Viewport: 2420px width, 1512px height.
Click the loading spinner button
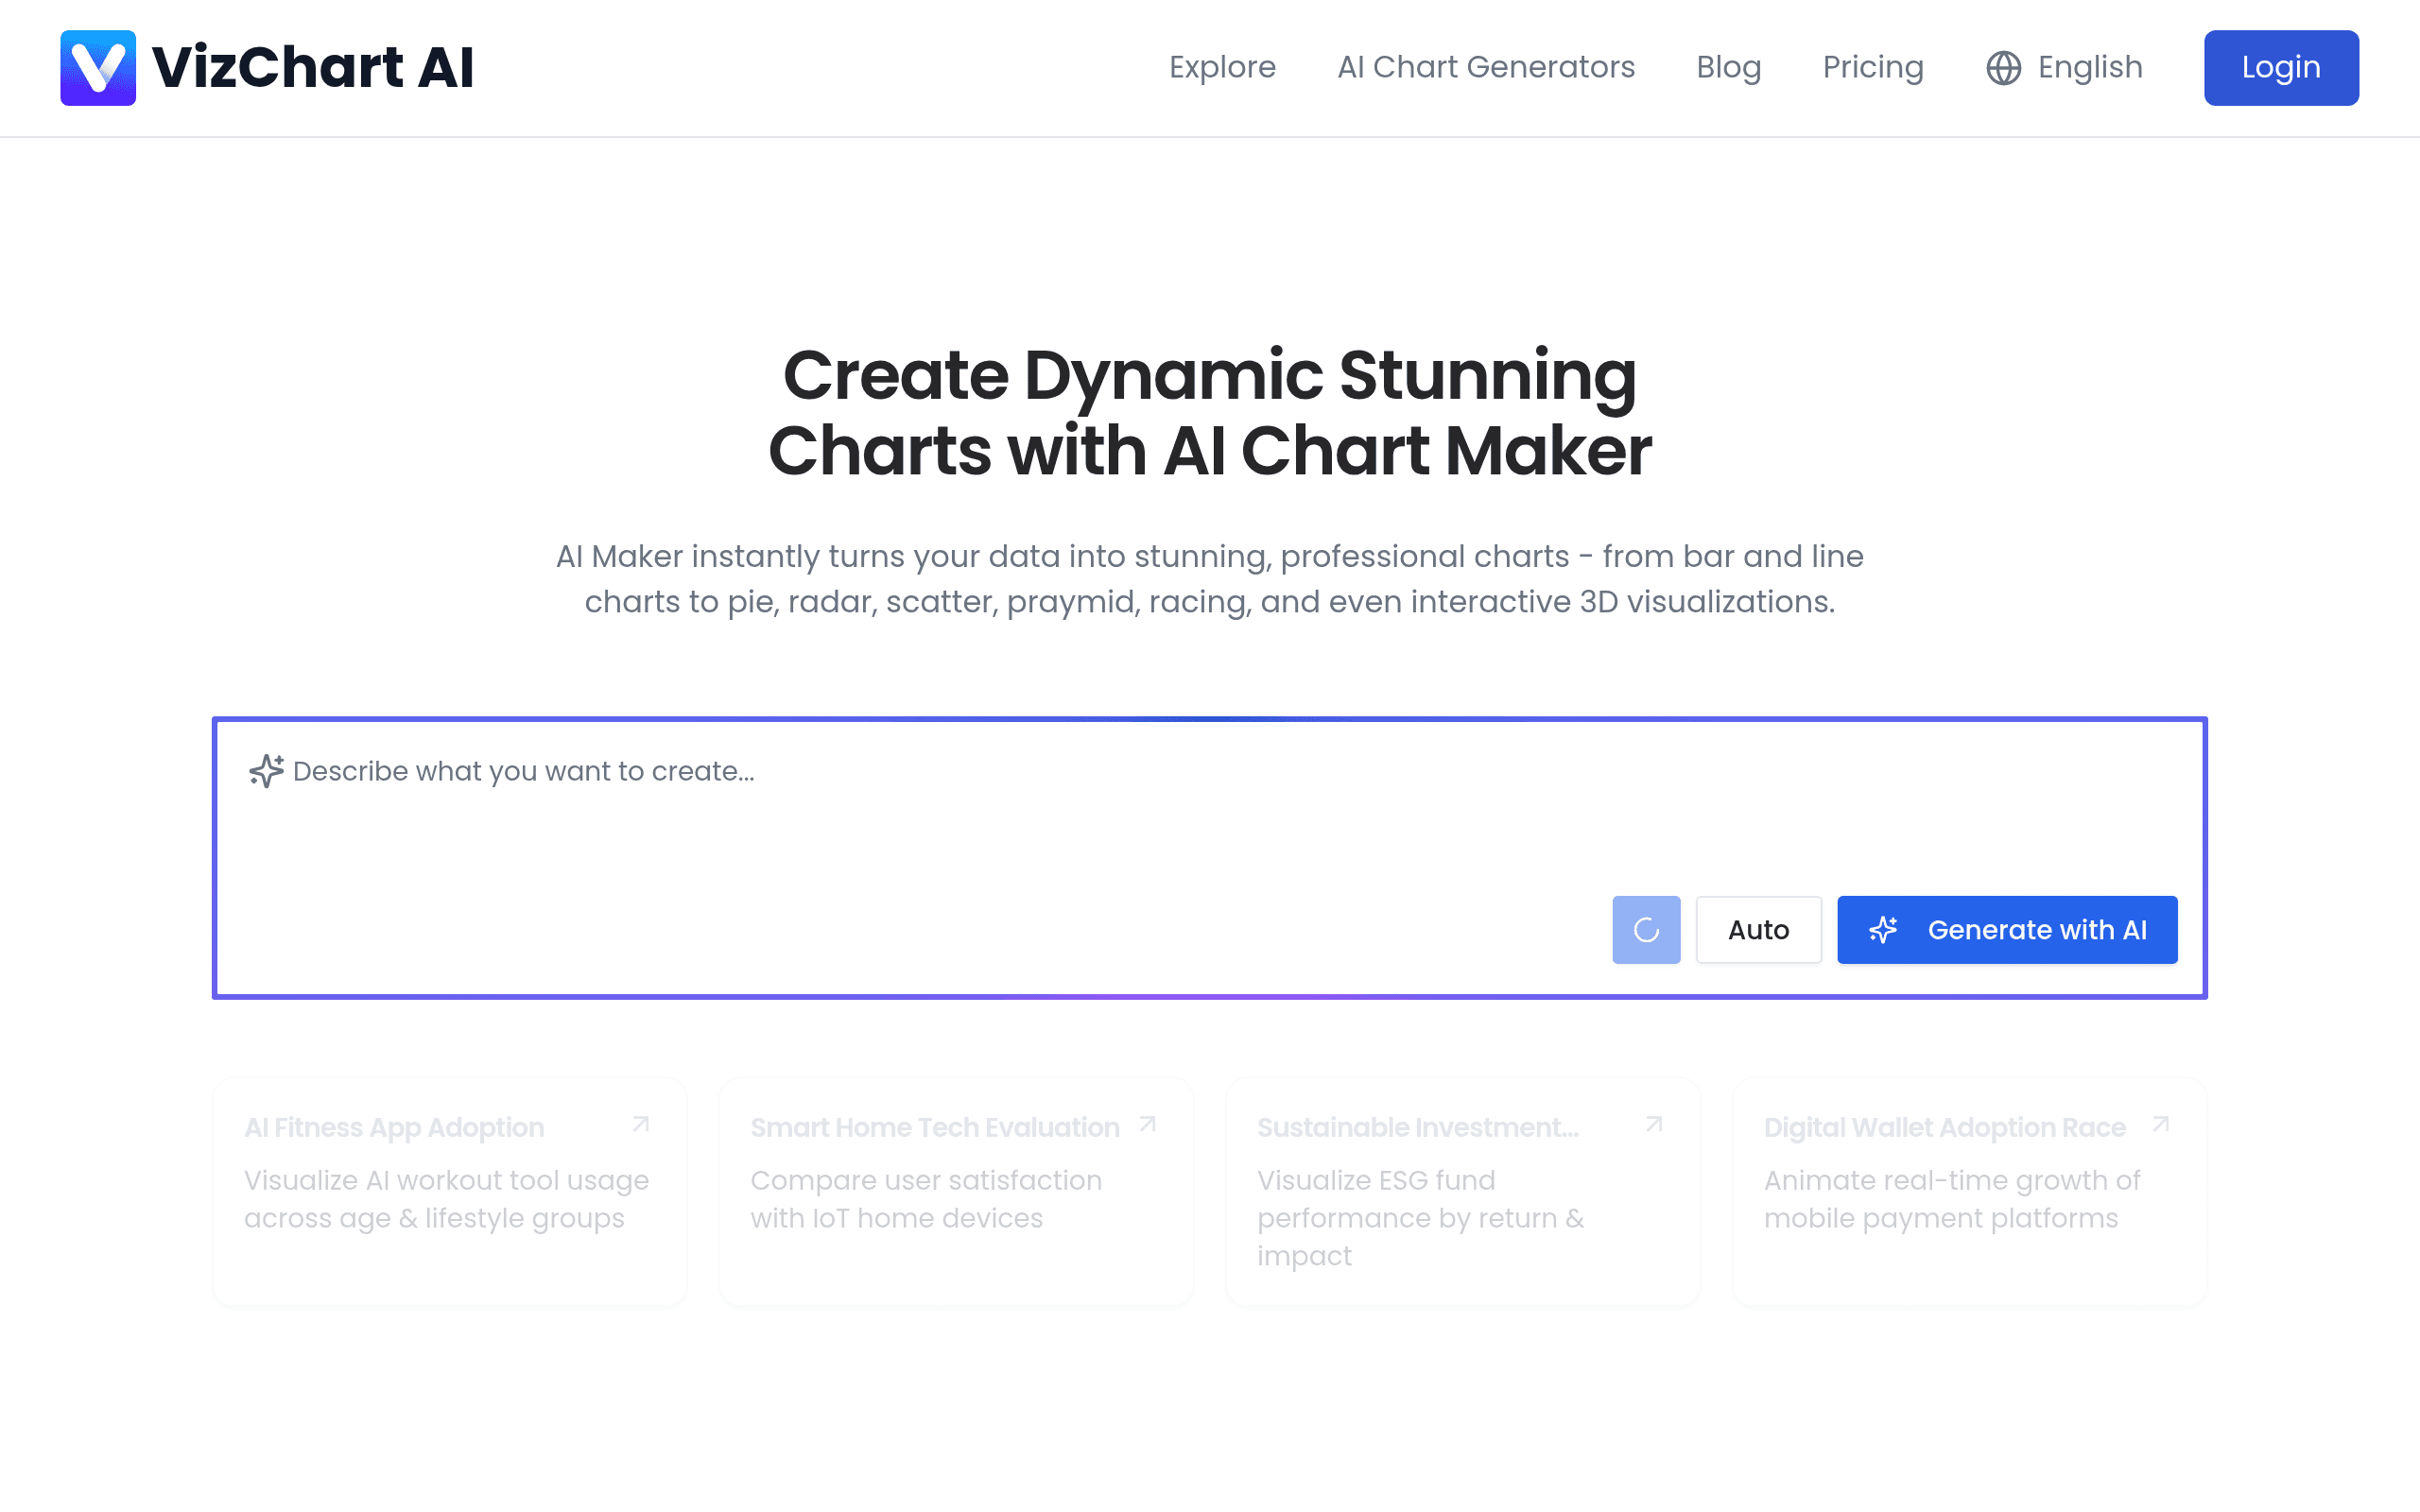[1646, 930]
